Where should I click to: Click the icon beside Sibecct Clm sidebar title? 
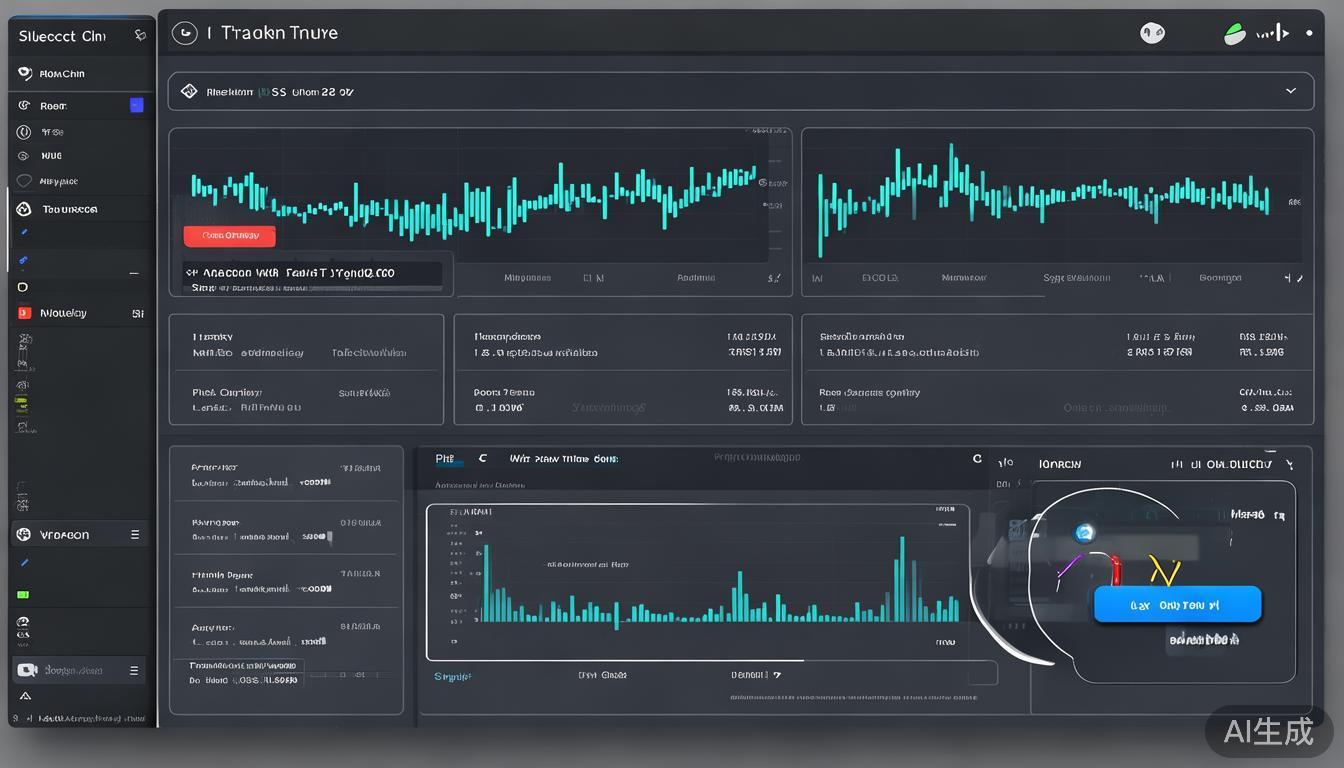140,36
